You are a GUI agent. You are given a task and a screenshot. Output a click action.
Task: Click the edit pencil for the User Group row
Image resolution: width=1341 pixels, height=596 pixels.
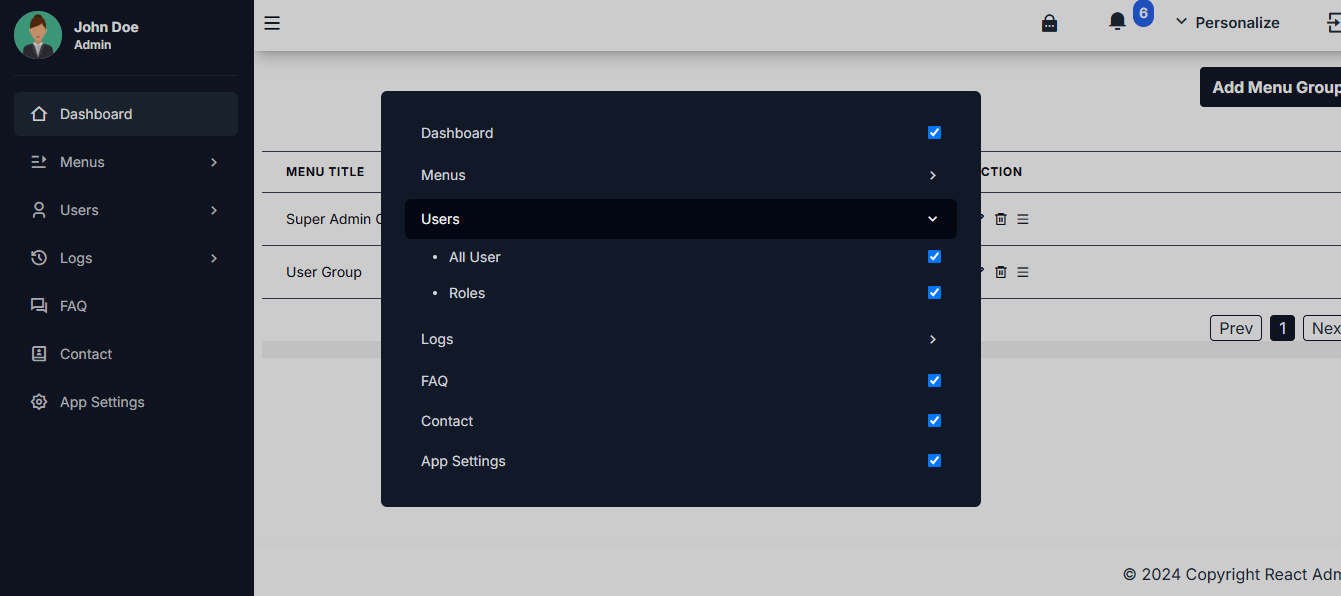[x=979, y=271]
